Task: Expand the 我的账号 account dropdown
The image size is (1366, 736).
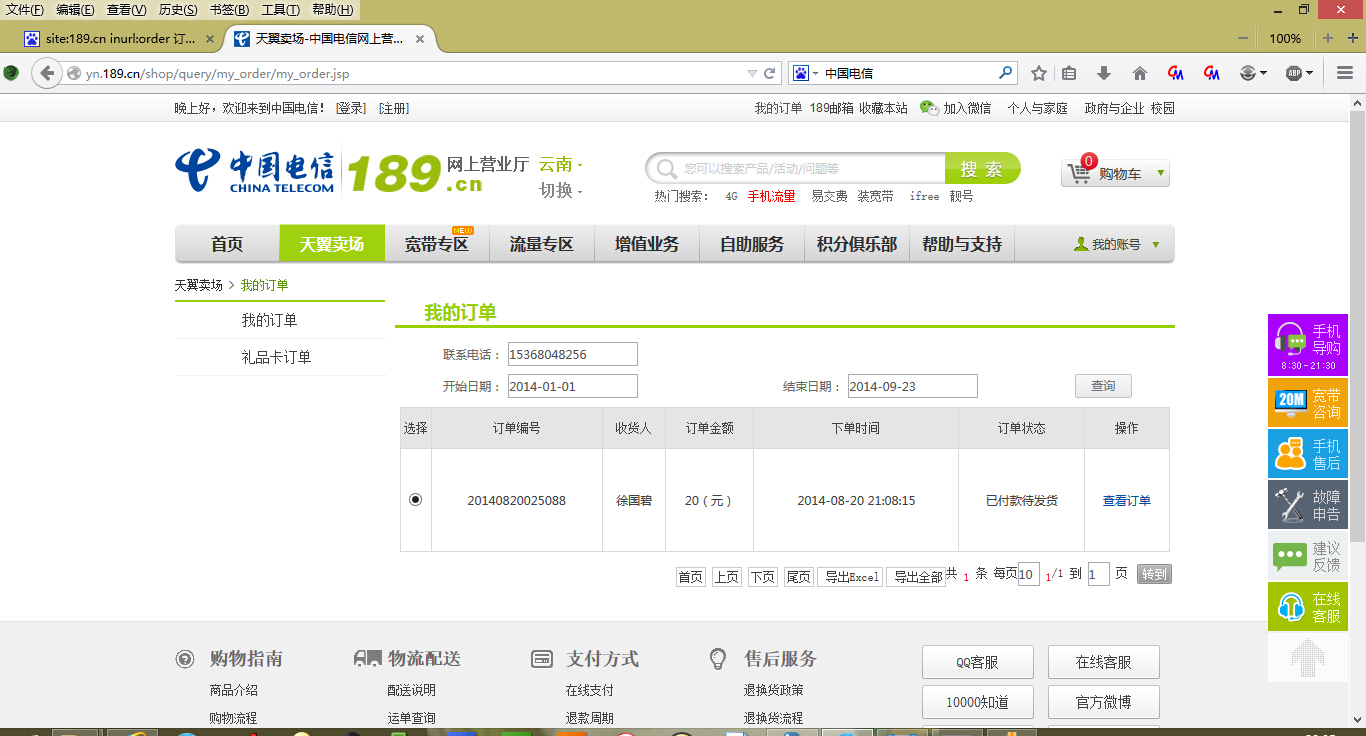Action: [1113, 243]
